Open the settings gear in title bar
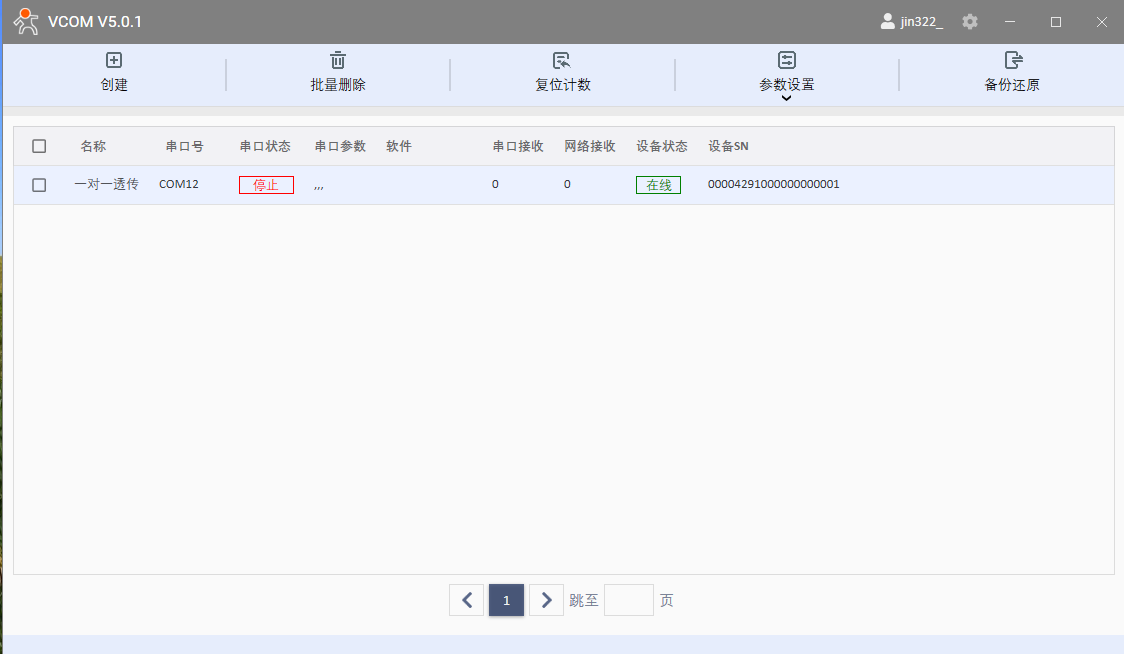 pyautogui.click(x=970, y=22)
